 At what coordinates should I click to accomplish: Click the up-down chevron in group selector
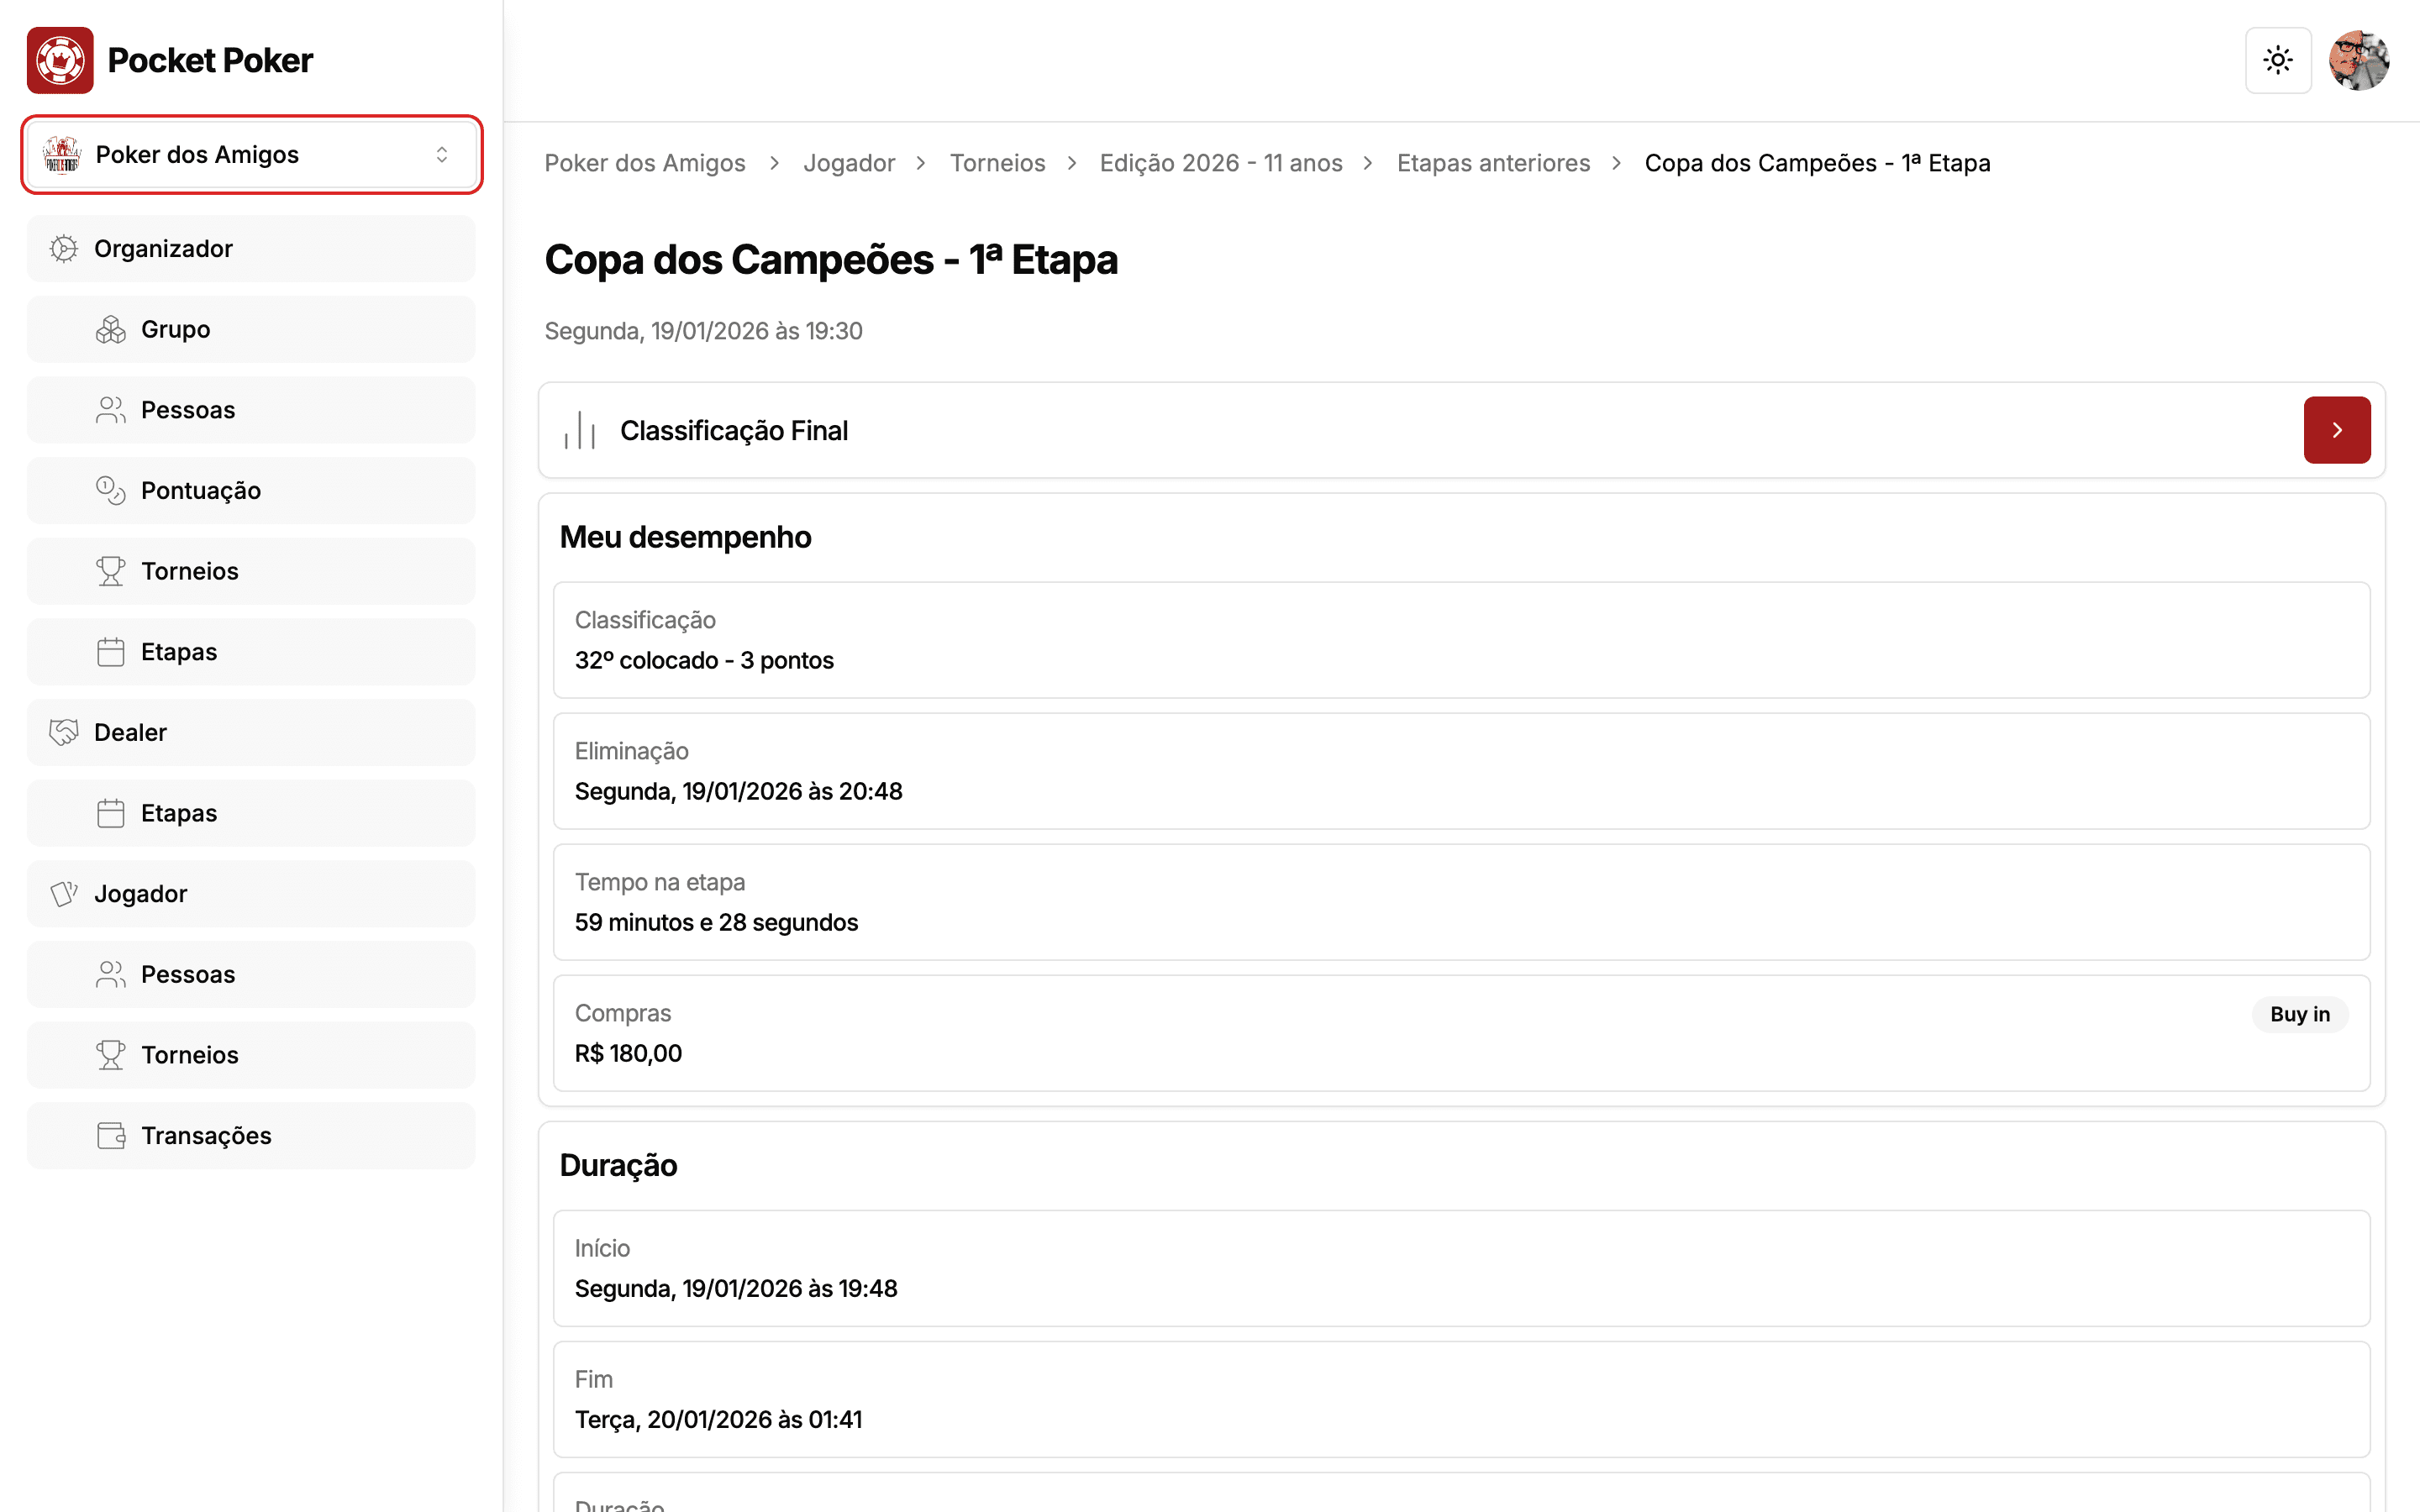442,155
